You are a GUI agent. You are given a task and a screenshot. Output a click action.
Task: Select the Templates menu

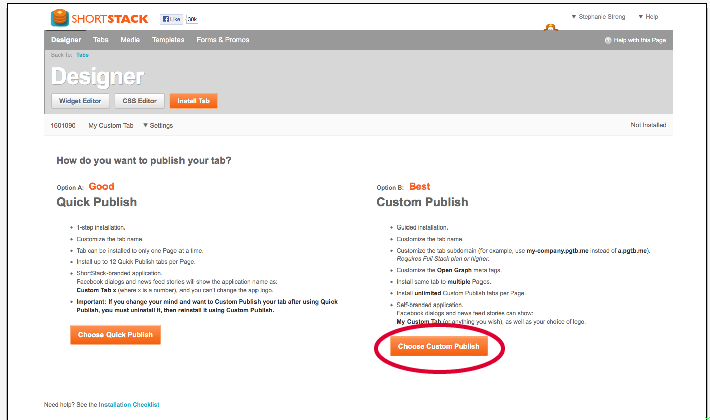(168, 40)
